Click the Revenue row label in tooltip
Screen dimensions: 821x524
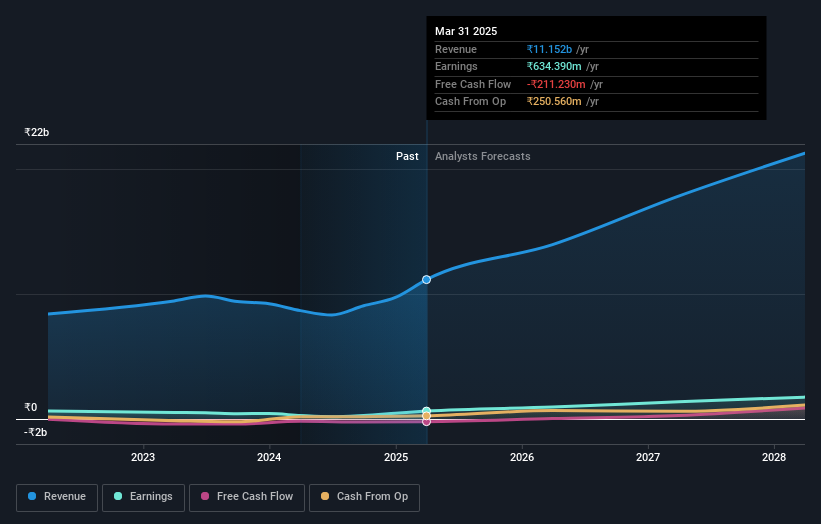(456, 49)
